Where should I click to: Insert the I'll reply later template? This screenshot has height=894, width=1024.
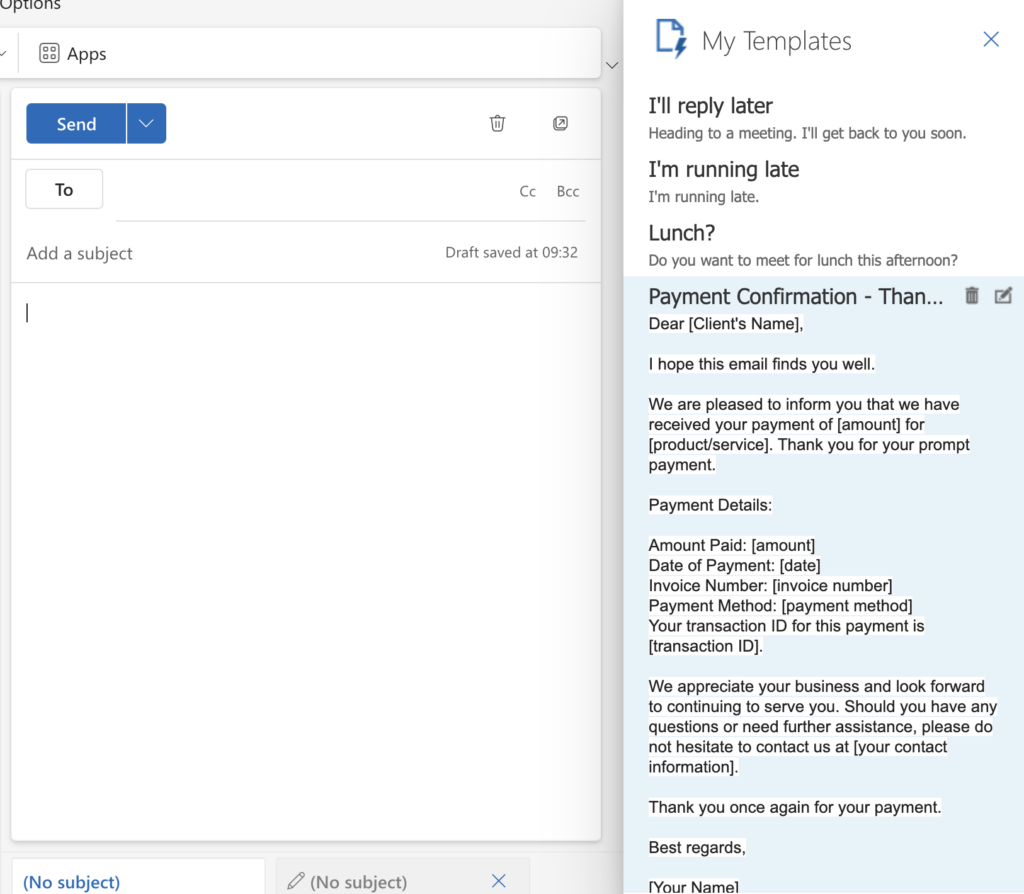(x=824, y=118)
